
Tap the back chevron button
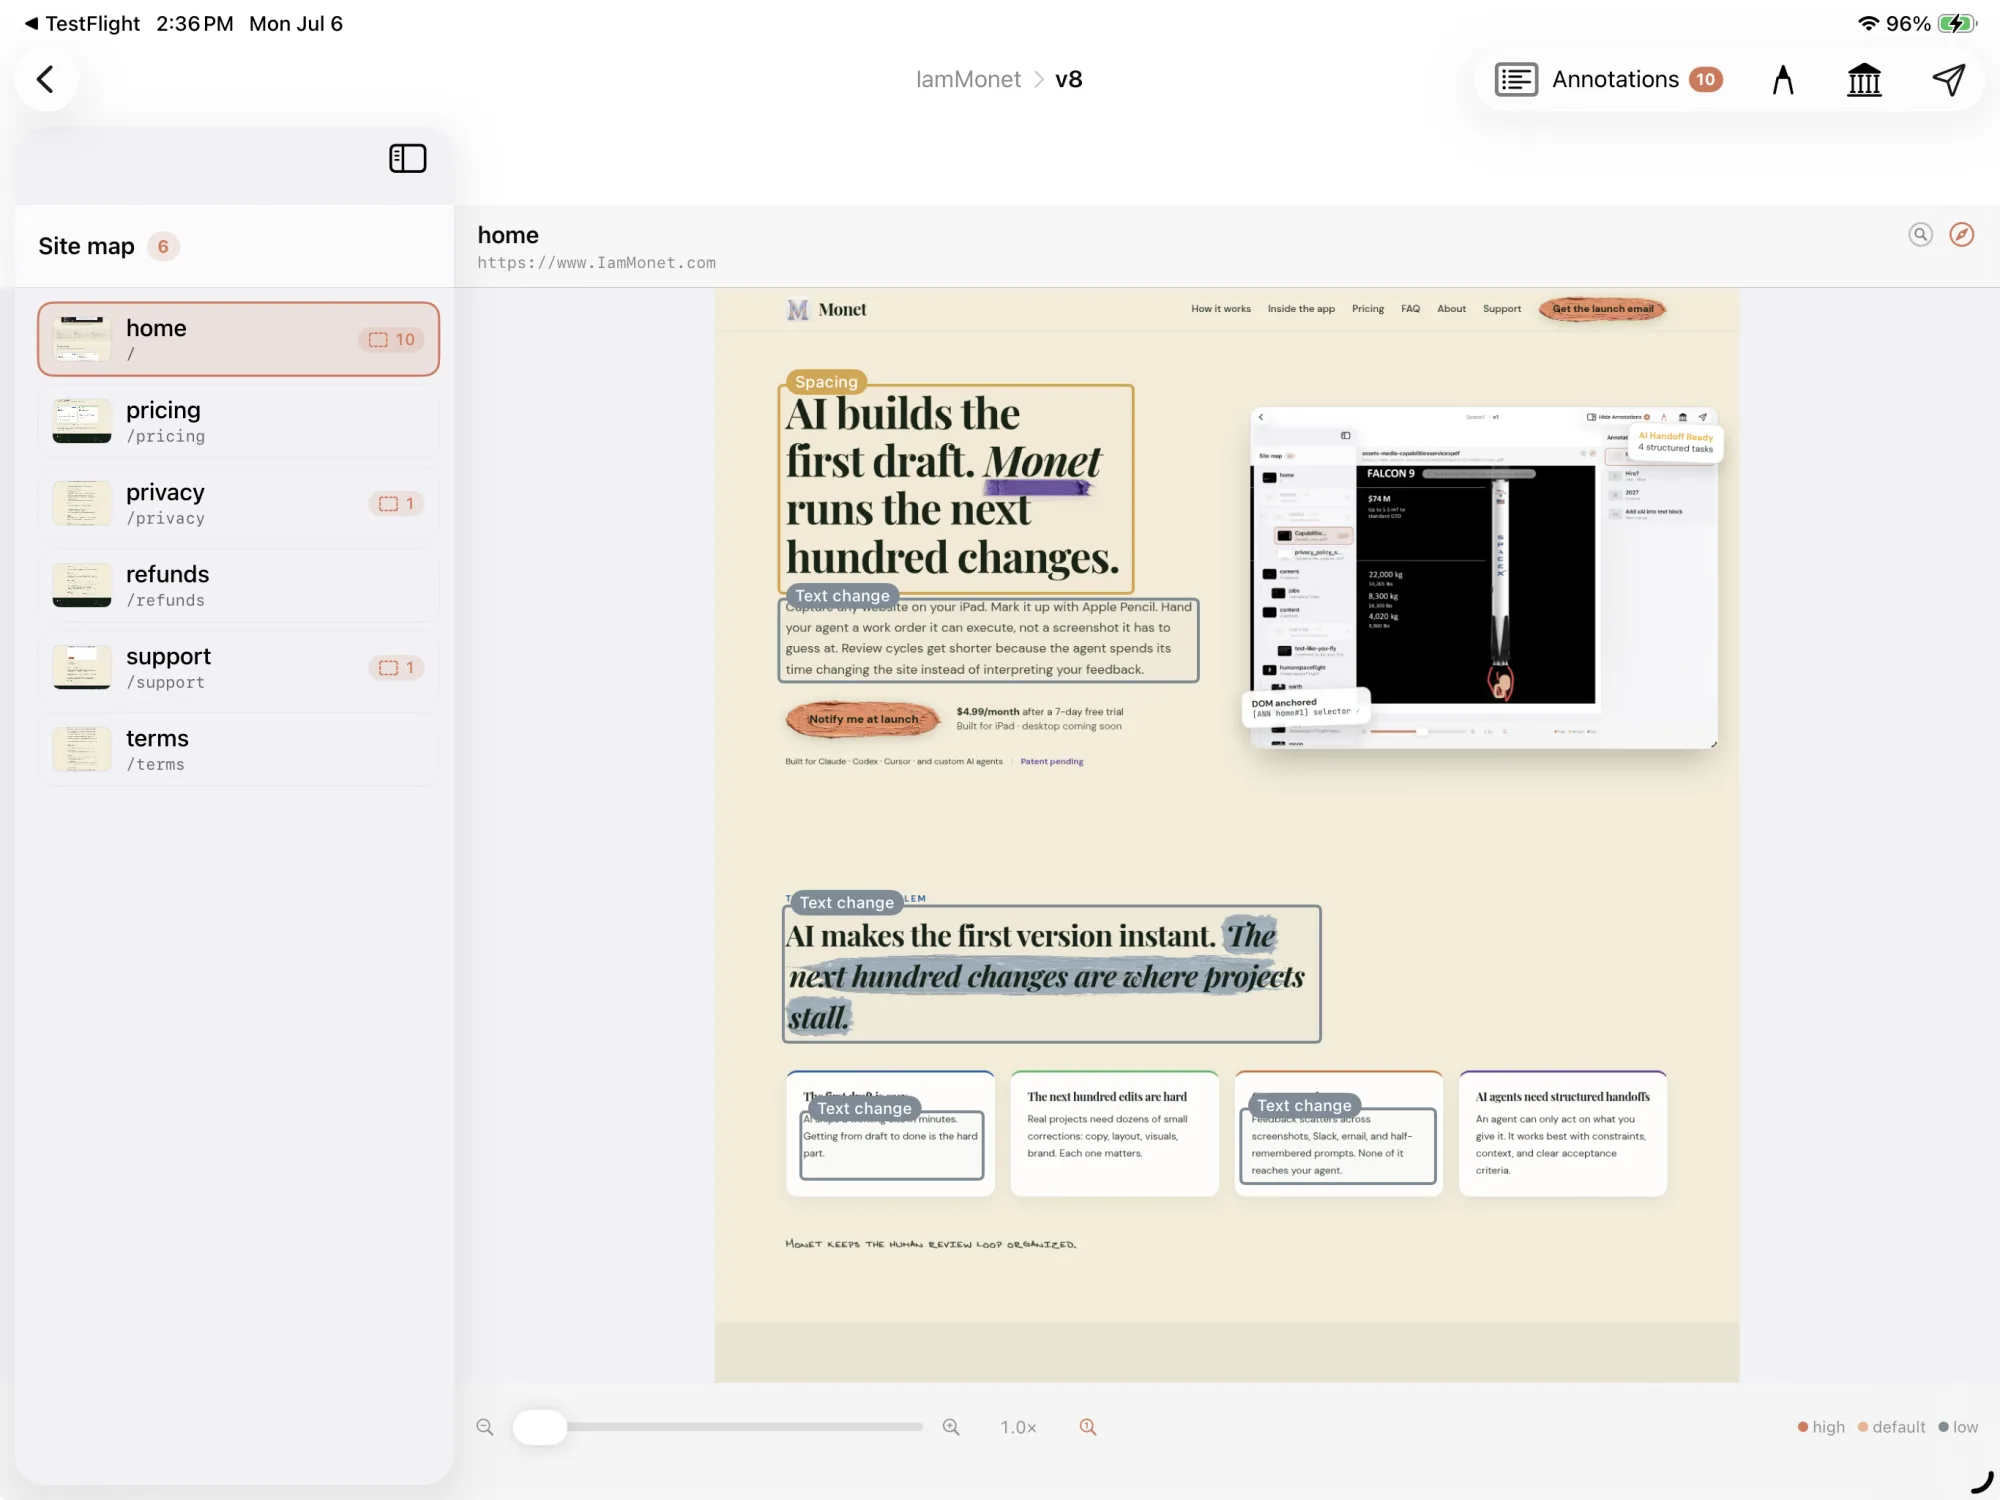[46, 79]
